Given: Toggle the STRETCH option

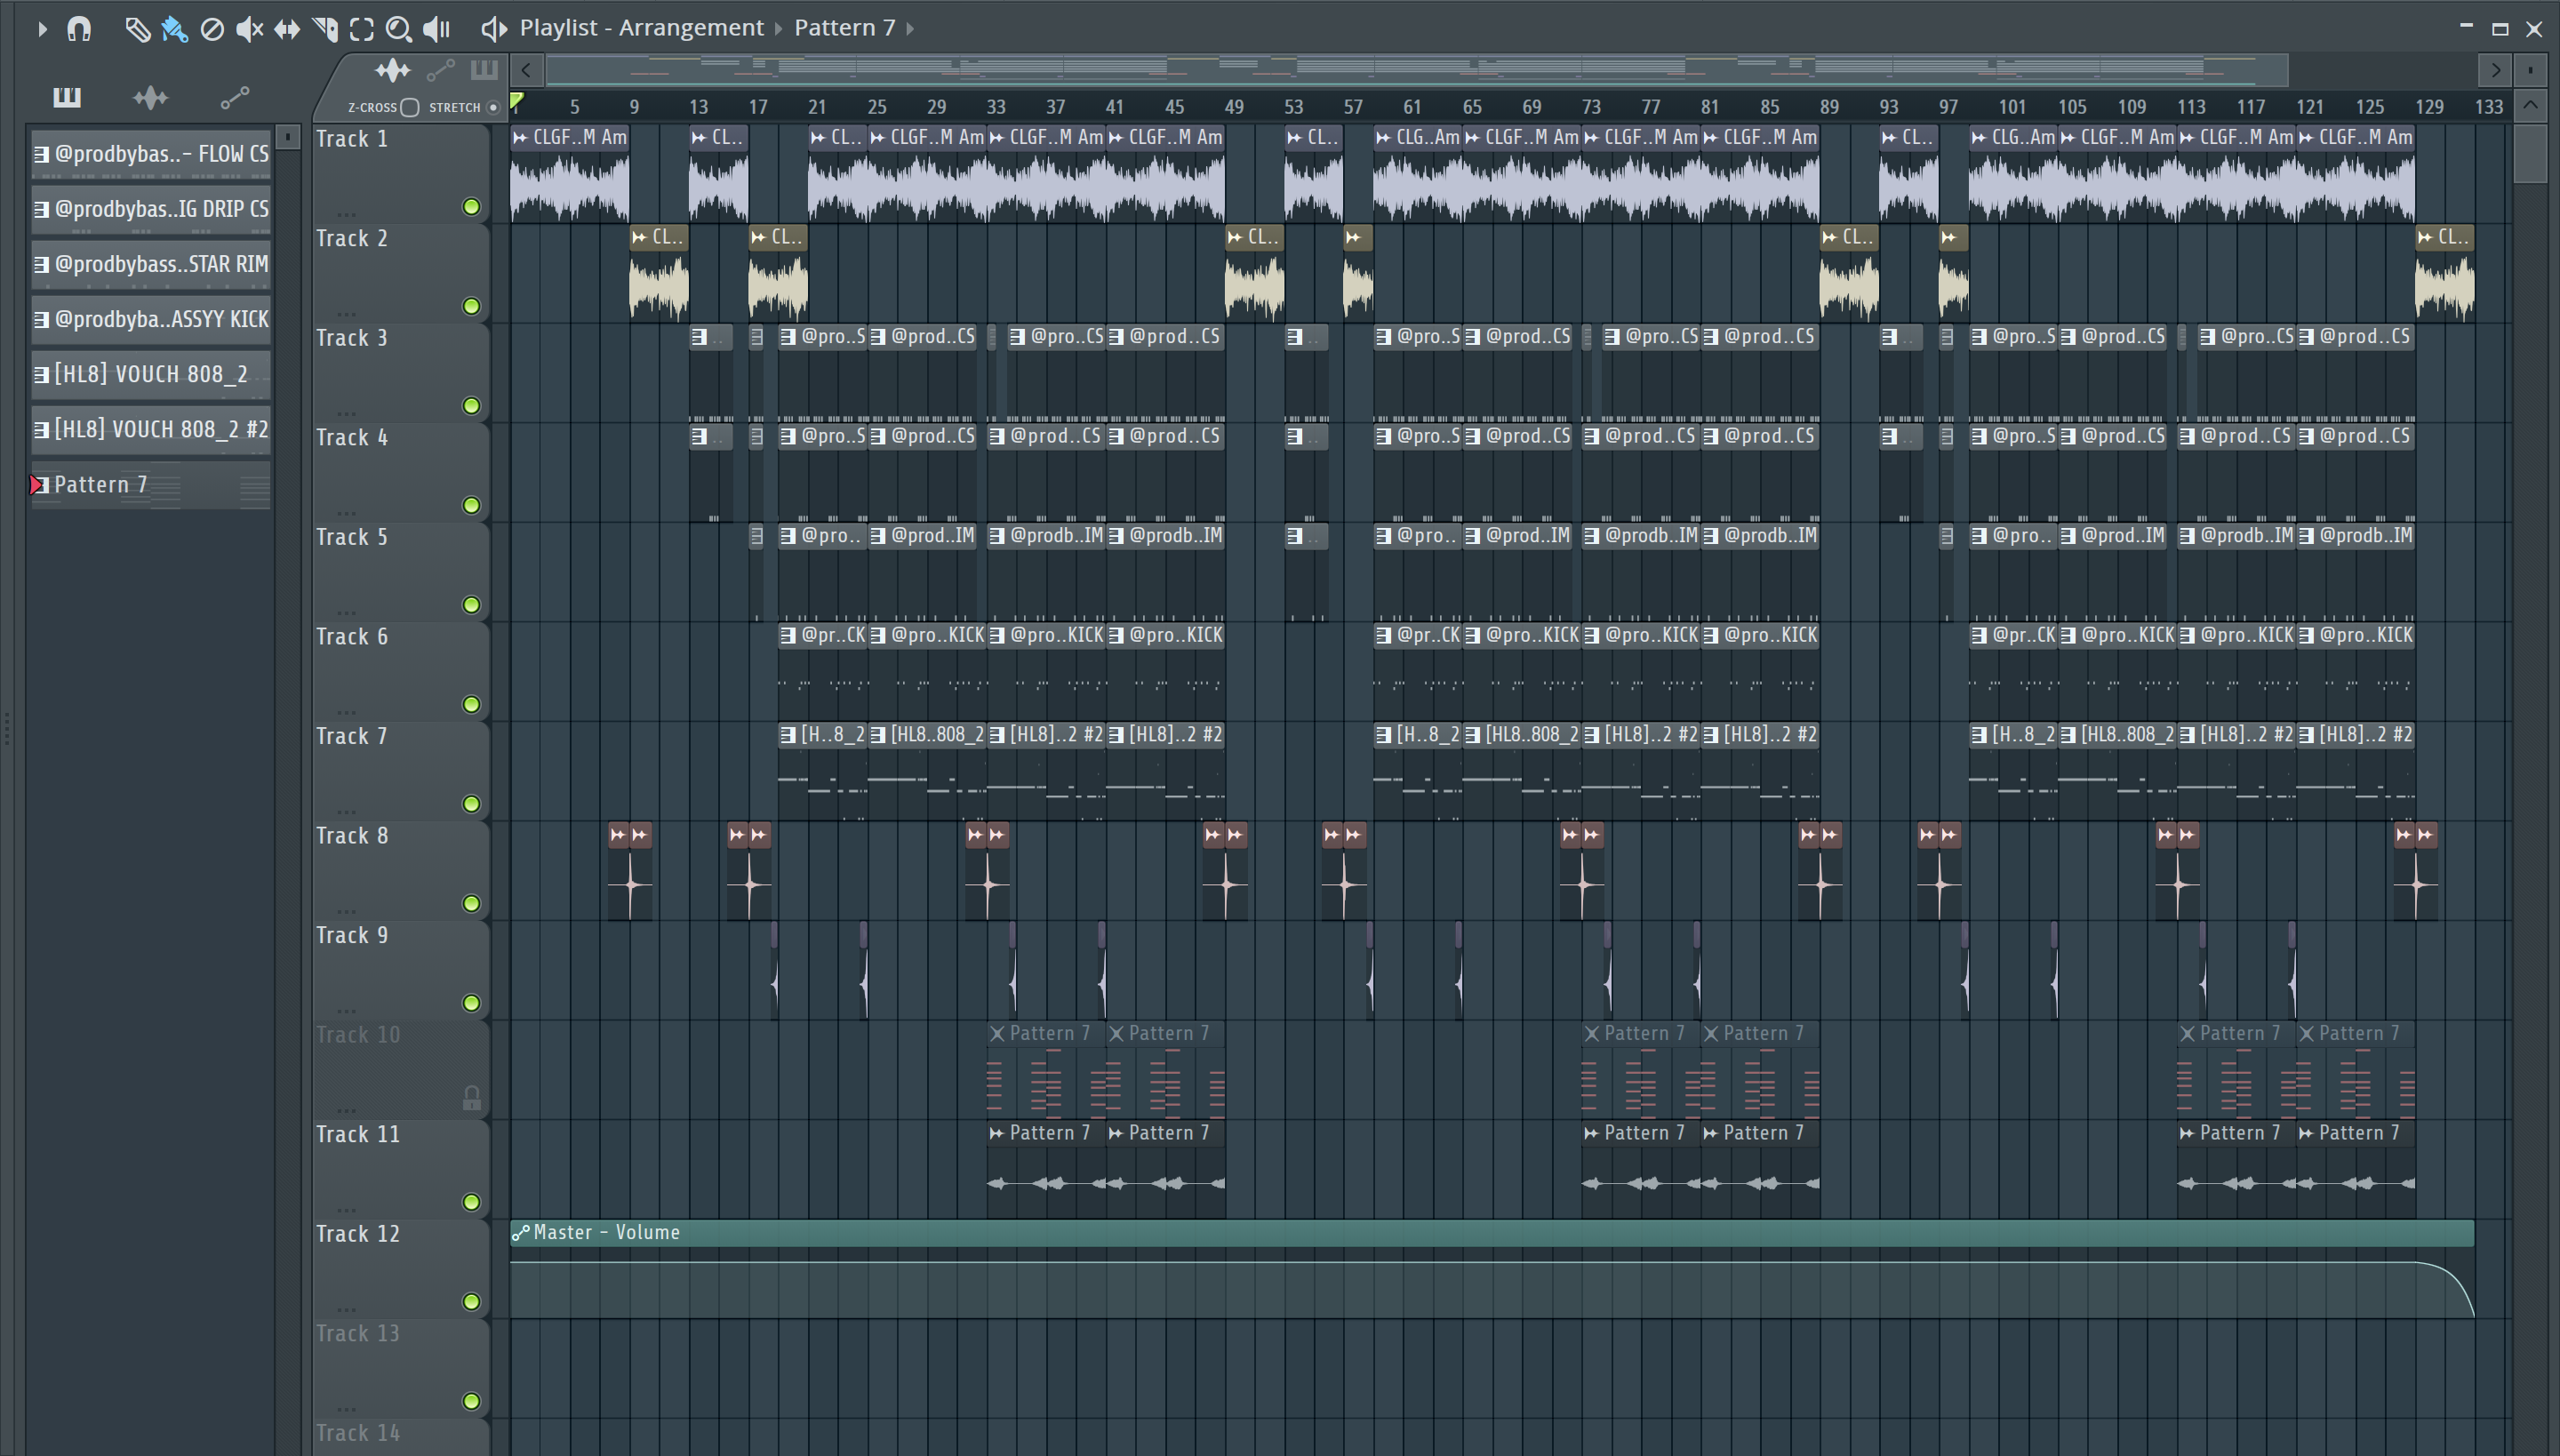Looking at the screenshot, I should (x=492, y=107).
